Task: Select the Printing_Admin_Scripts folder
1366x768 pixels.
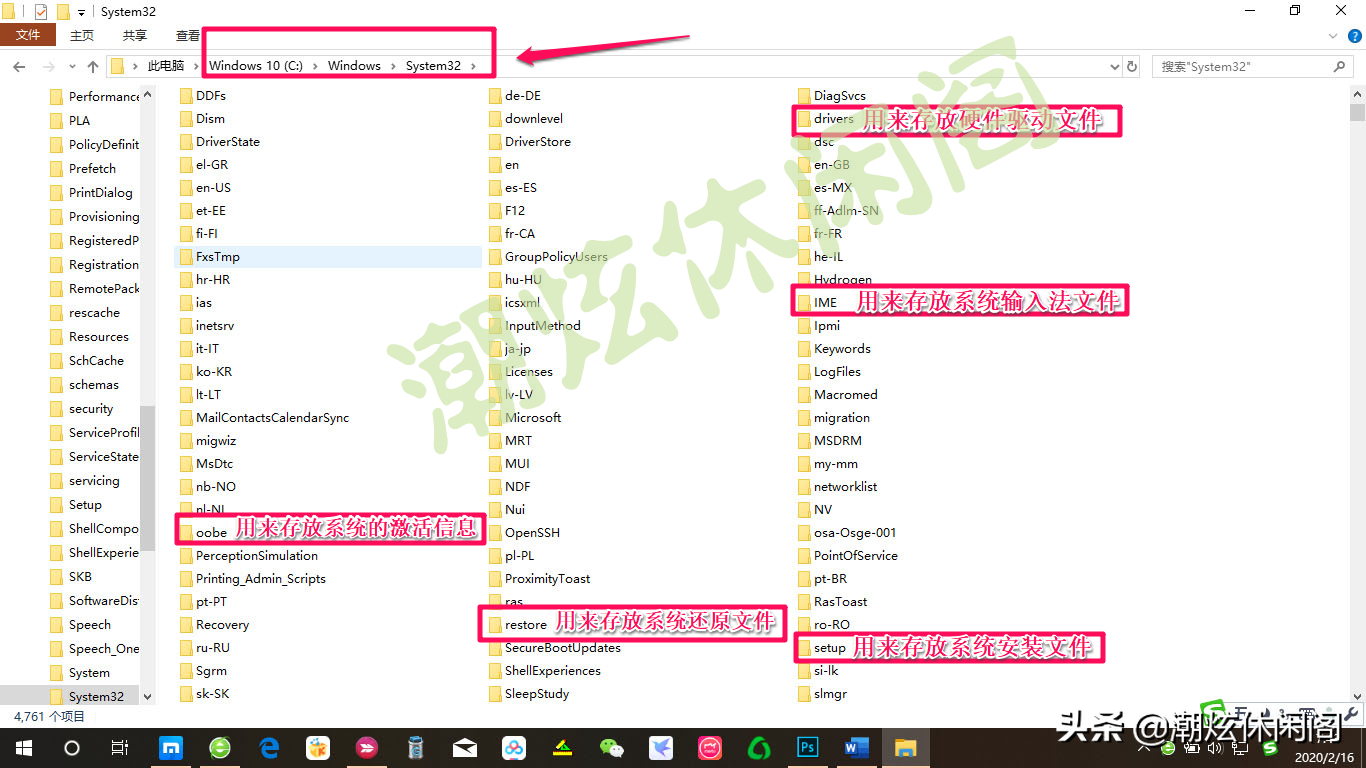Action: tap(261, 579)
